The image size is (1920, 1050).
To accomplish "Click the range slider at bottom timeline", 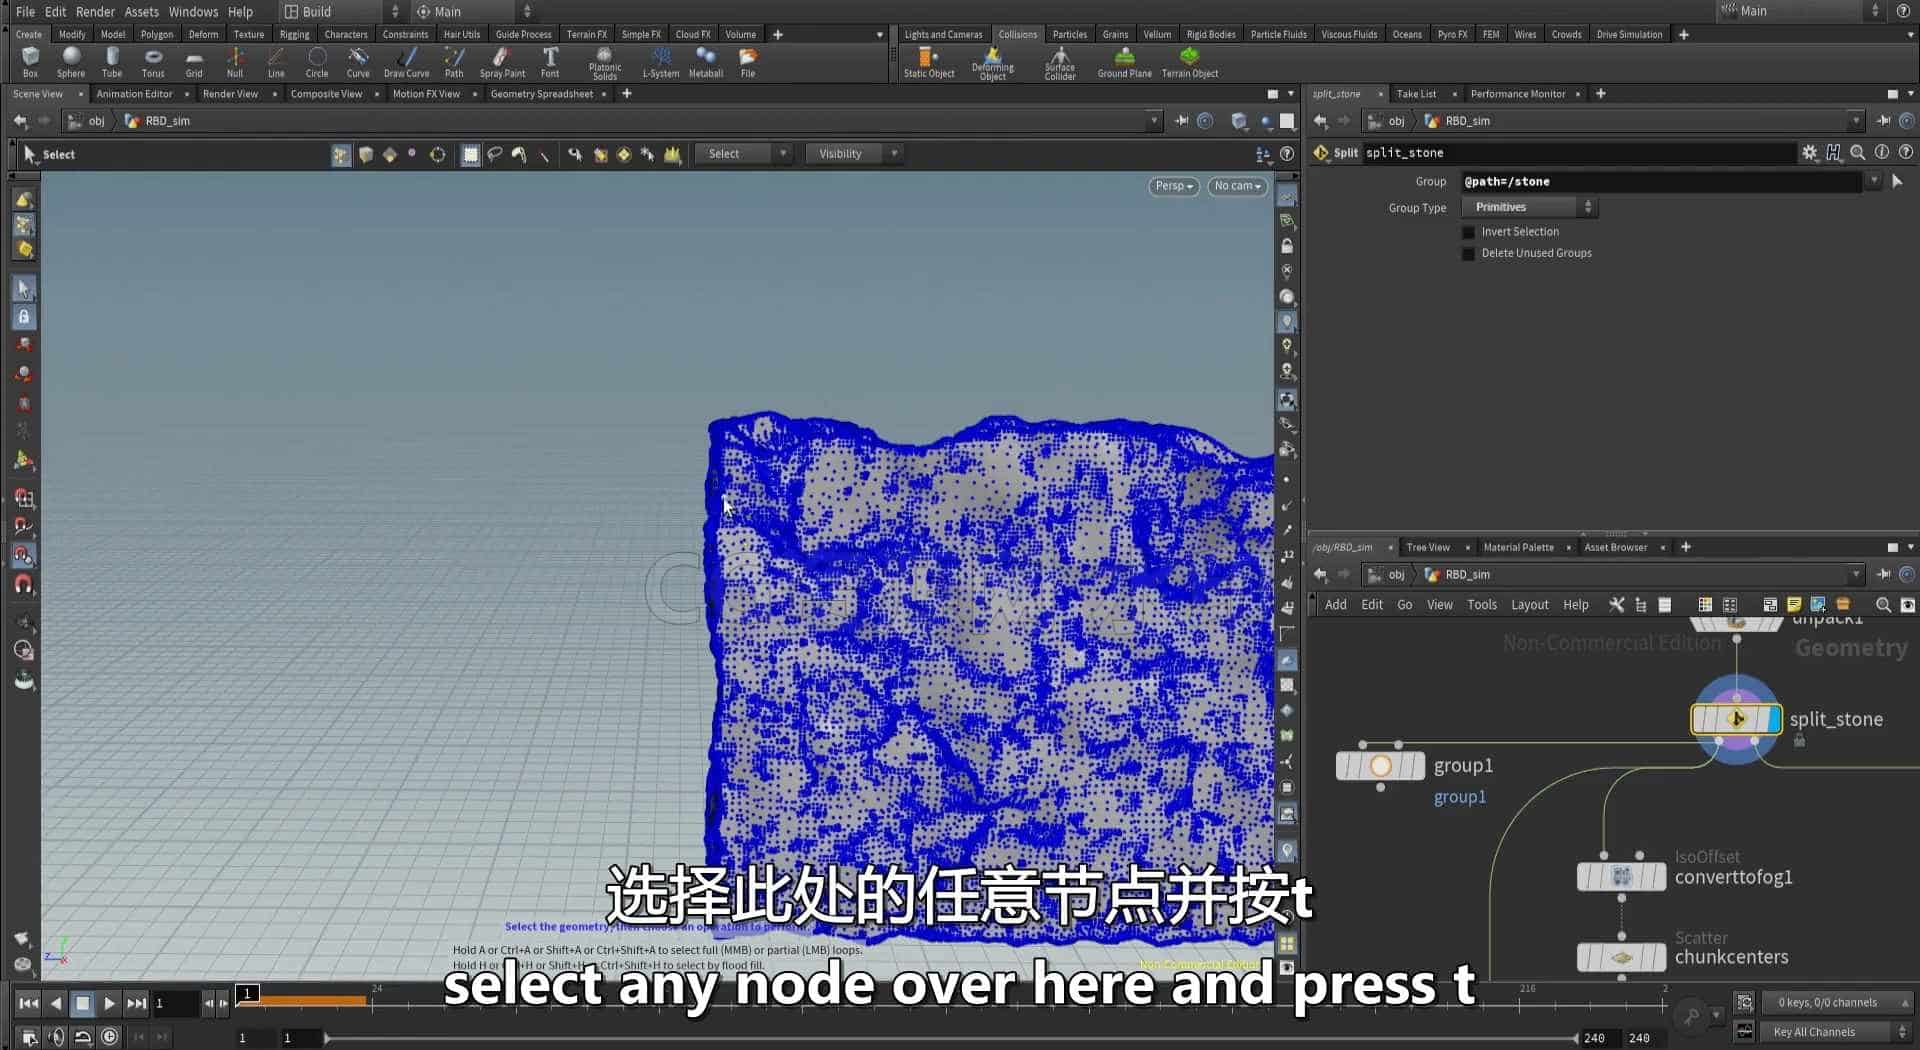I will pos(950,1038).
